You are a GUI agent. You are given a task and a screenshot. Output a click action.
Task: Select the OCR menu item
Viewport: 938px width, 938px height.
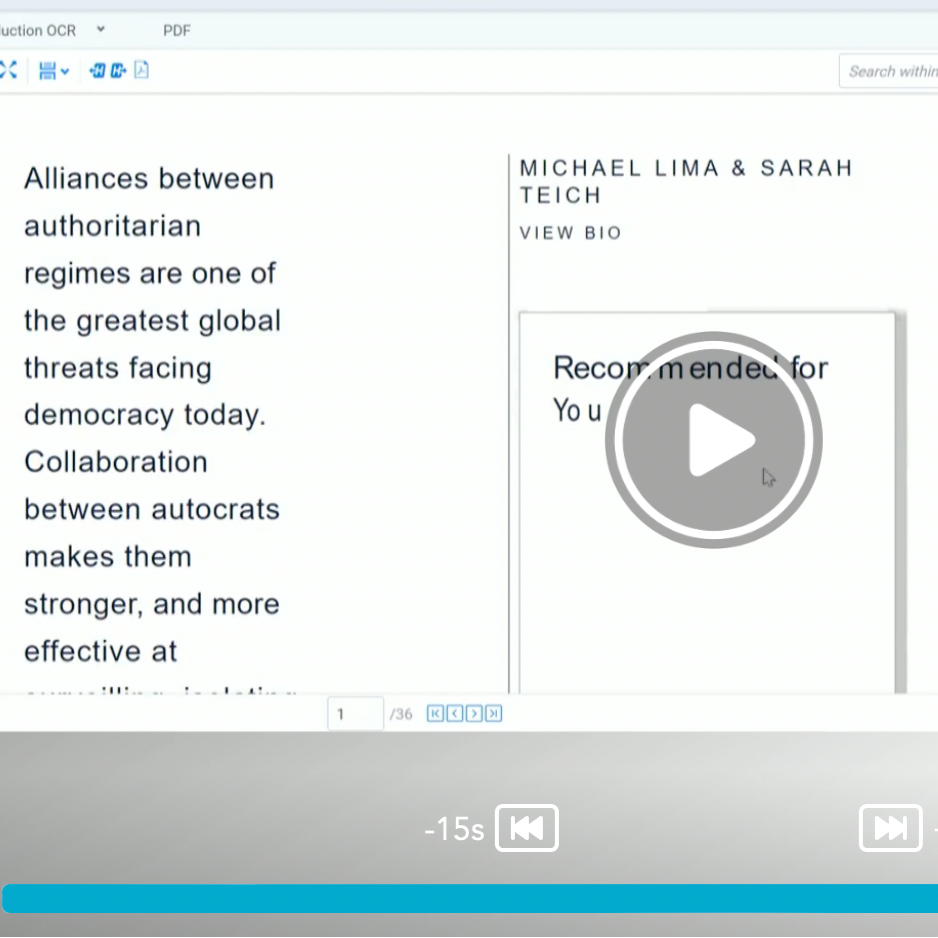click(x=40, y=30)
